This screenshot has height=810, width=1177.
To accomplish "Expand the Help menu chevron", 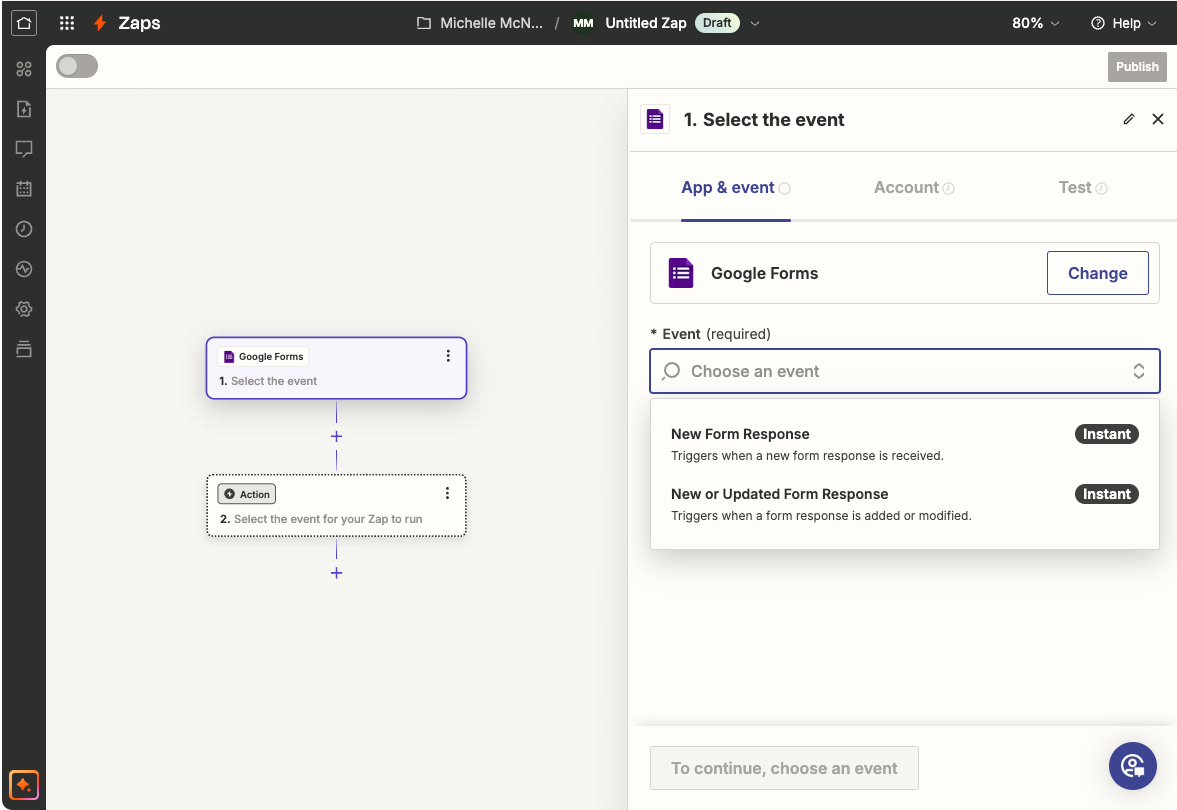I will pos(1152,23).
